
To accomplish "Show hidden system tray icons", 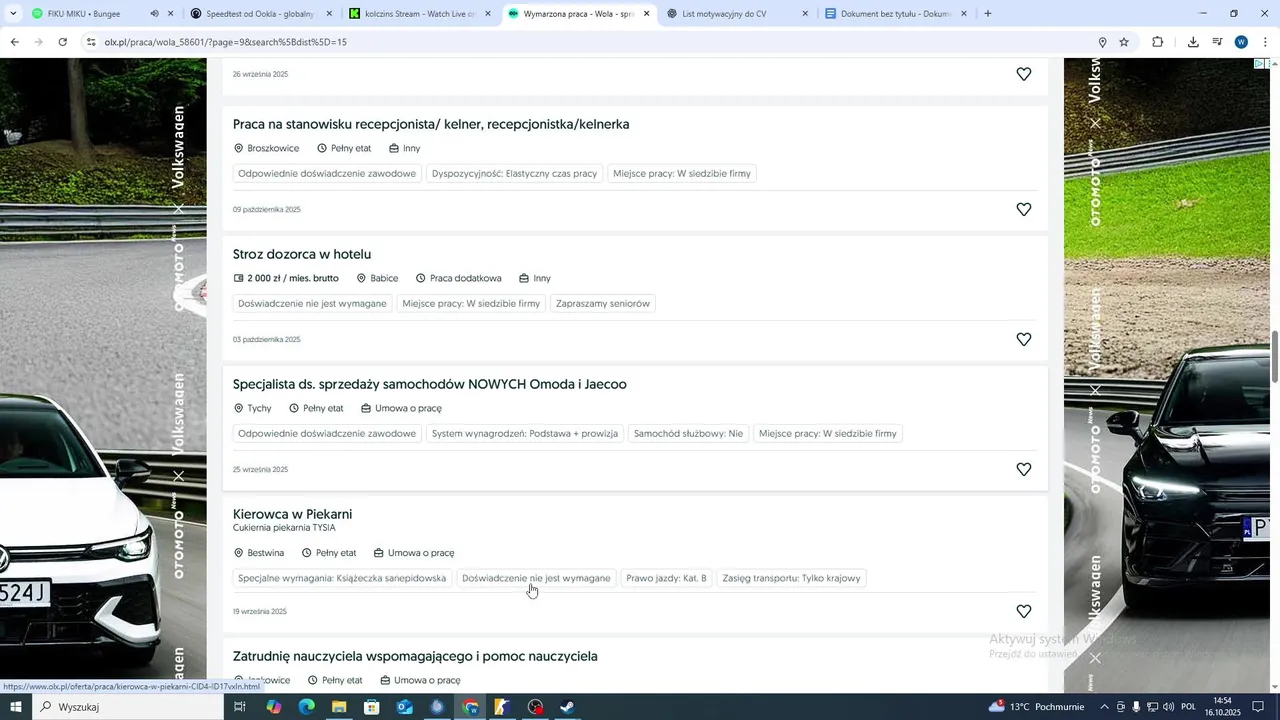I will coord(1104,707).
